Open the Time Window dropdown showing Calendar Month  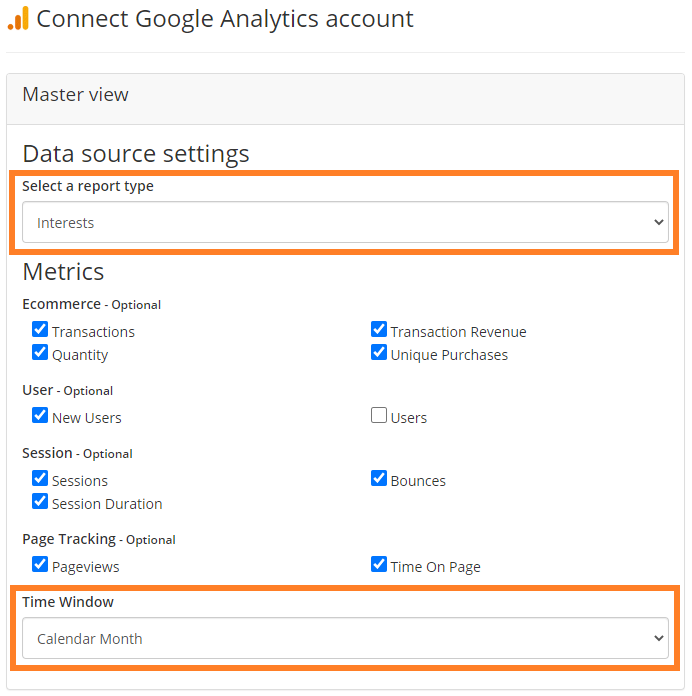pos(345,638)
